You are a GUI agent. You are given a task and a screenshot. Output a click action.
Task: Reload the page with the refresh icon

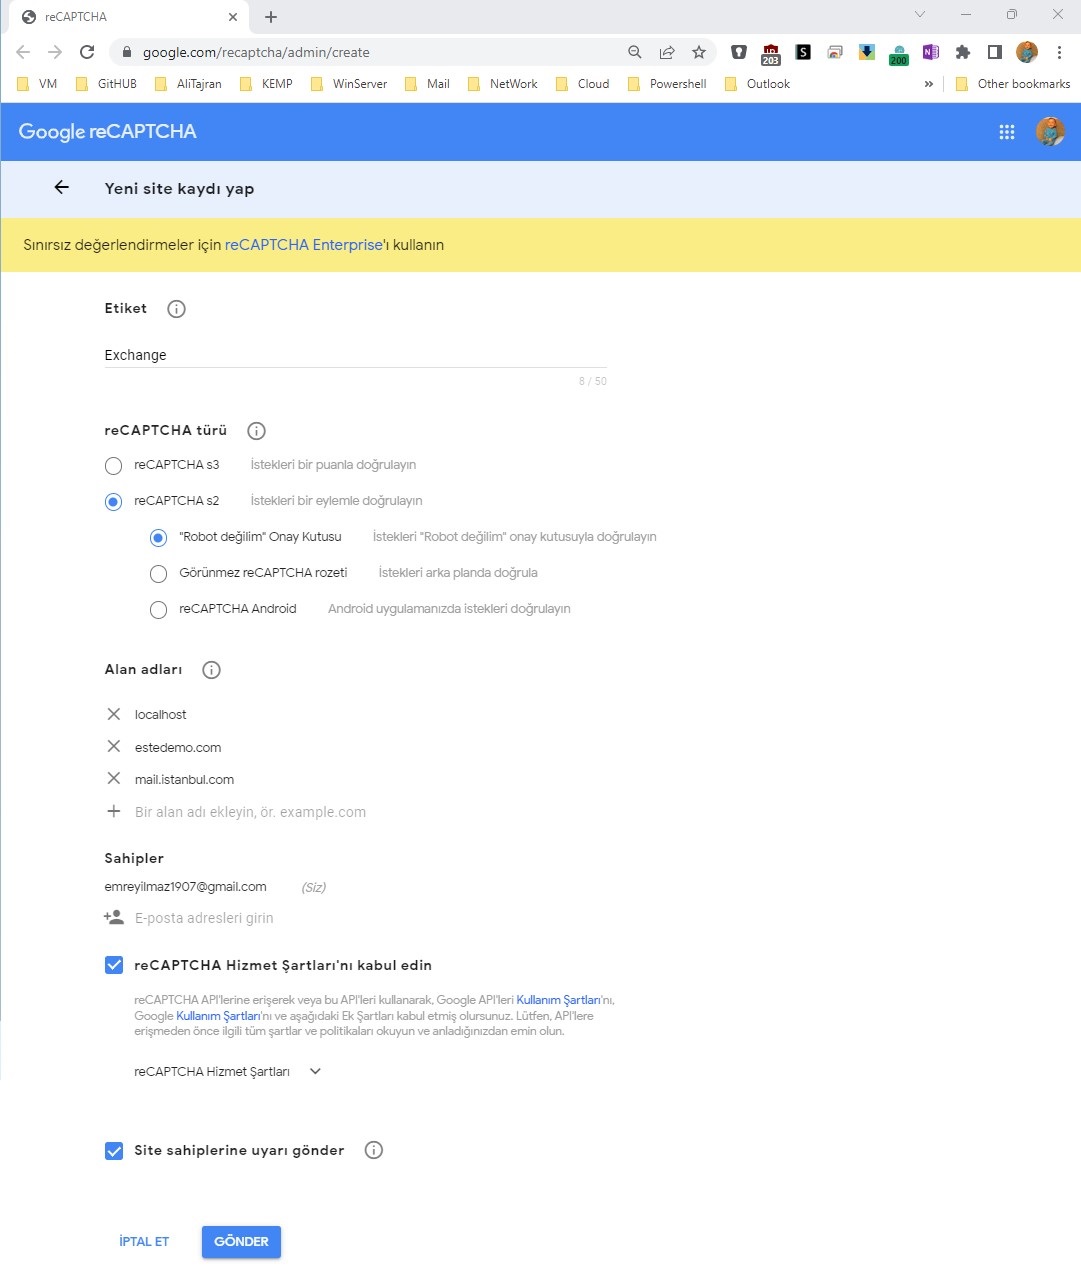point(87,52)
